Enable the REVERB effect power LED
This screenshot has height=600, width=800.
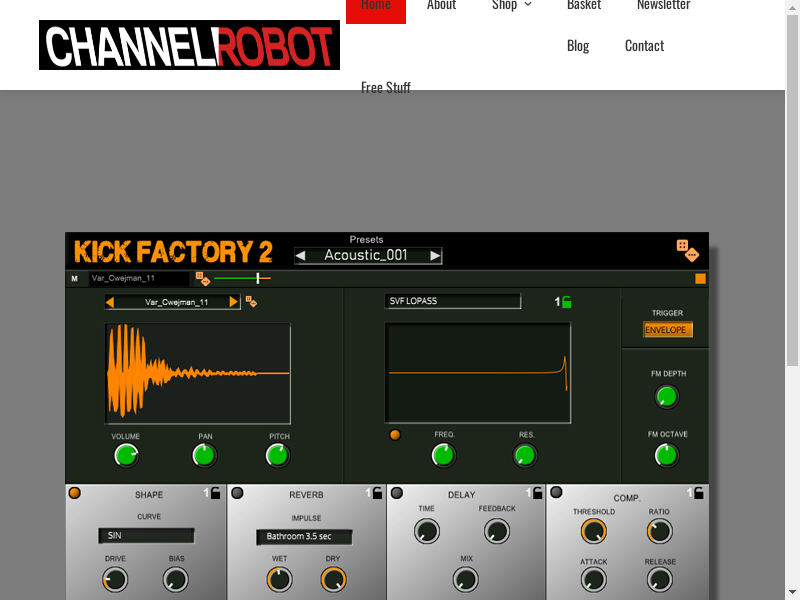pos(237,493)
